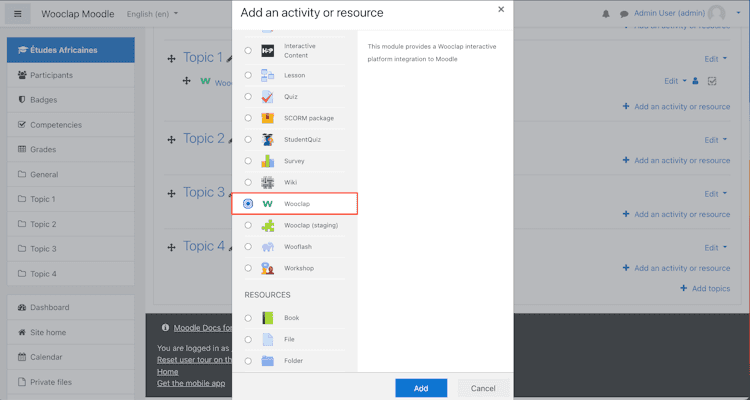Click the move handle beside Topic 2

[x=171, y=140]
